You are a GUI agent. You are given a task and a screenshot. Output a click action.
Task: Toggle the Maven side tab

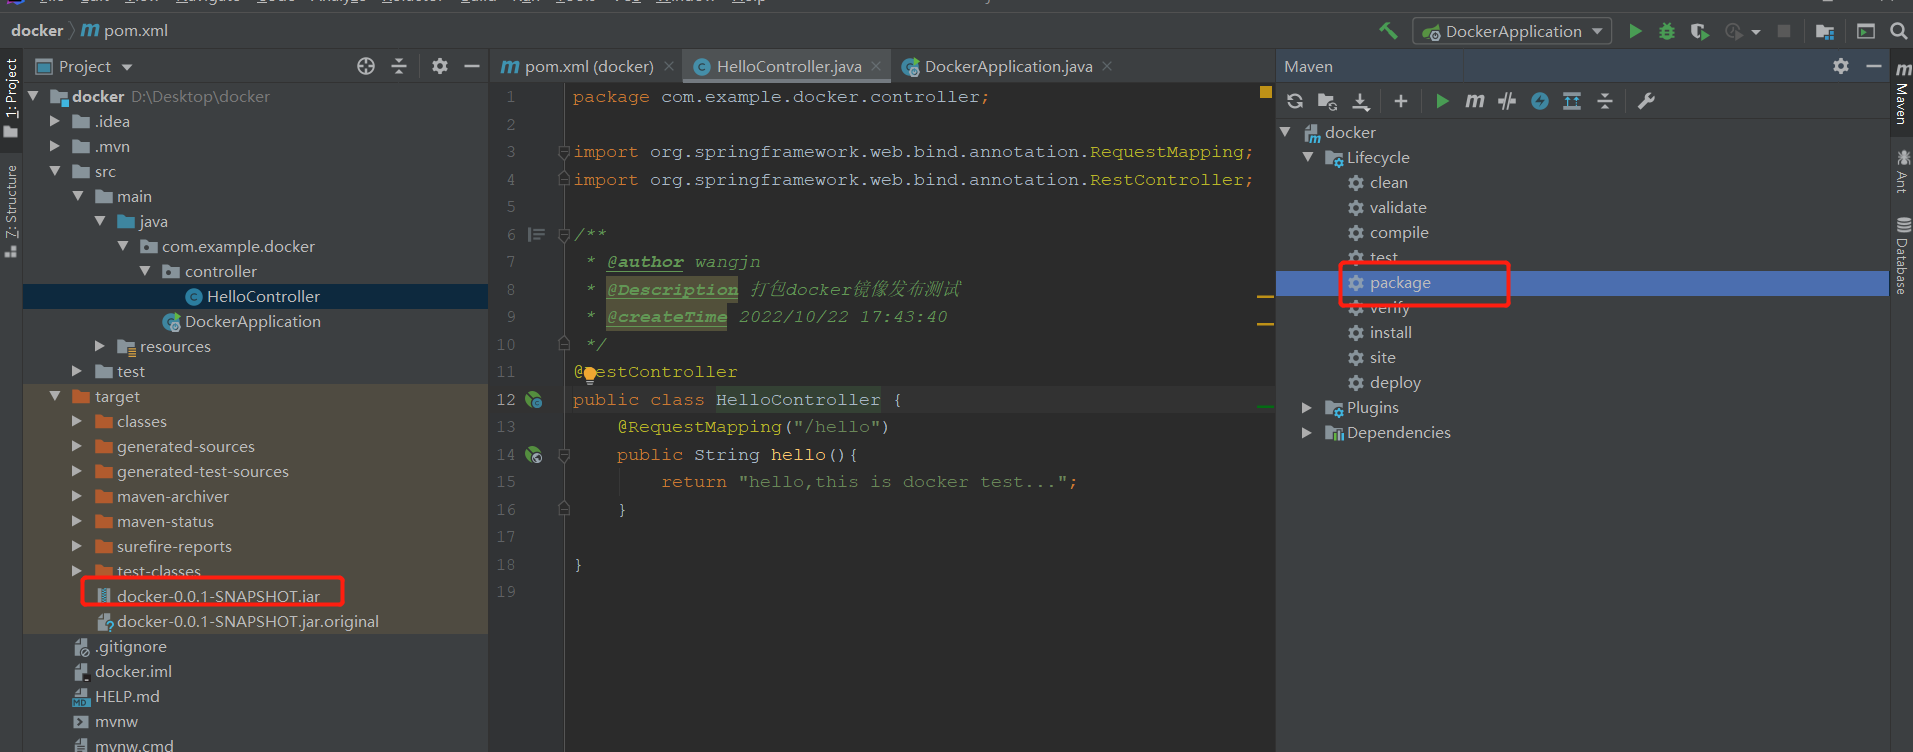coord(1902,92)
